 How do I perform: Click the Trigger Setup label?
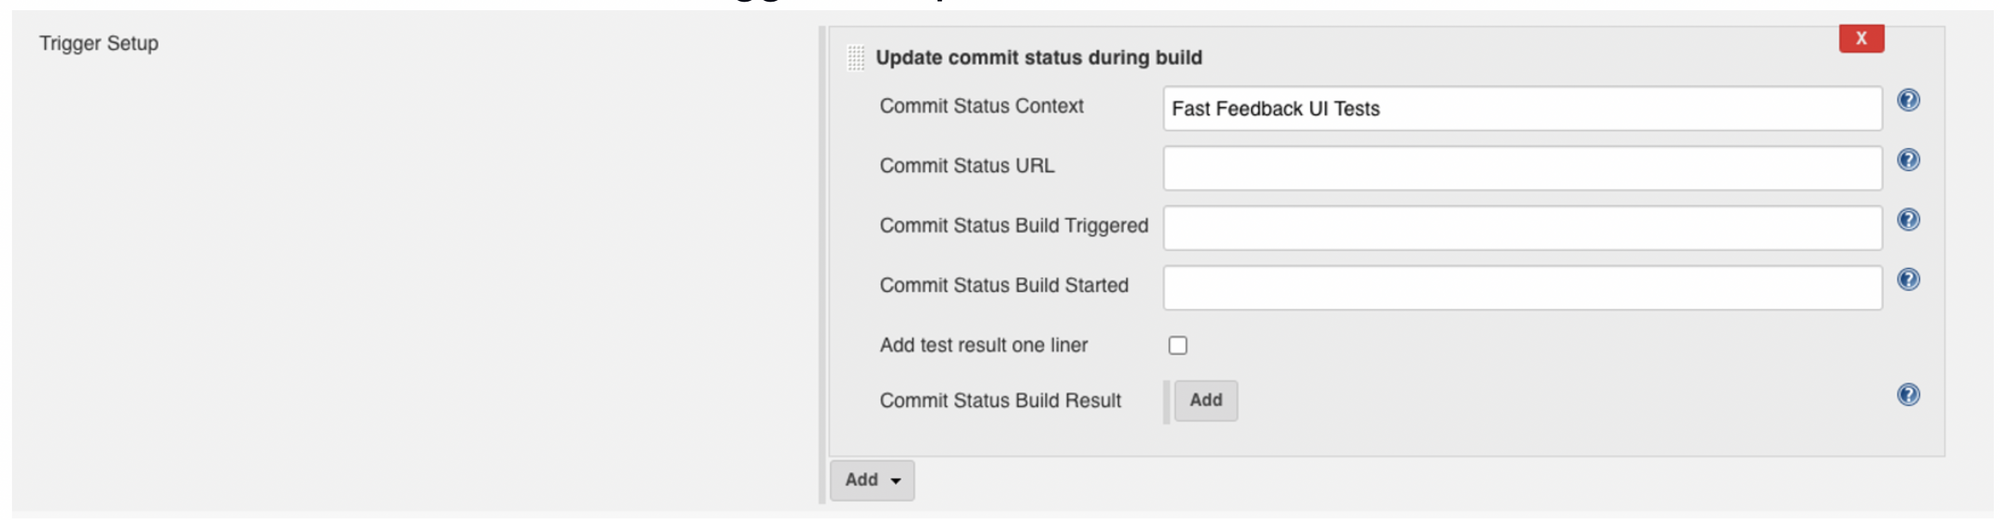click(x=99, y=43)
